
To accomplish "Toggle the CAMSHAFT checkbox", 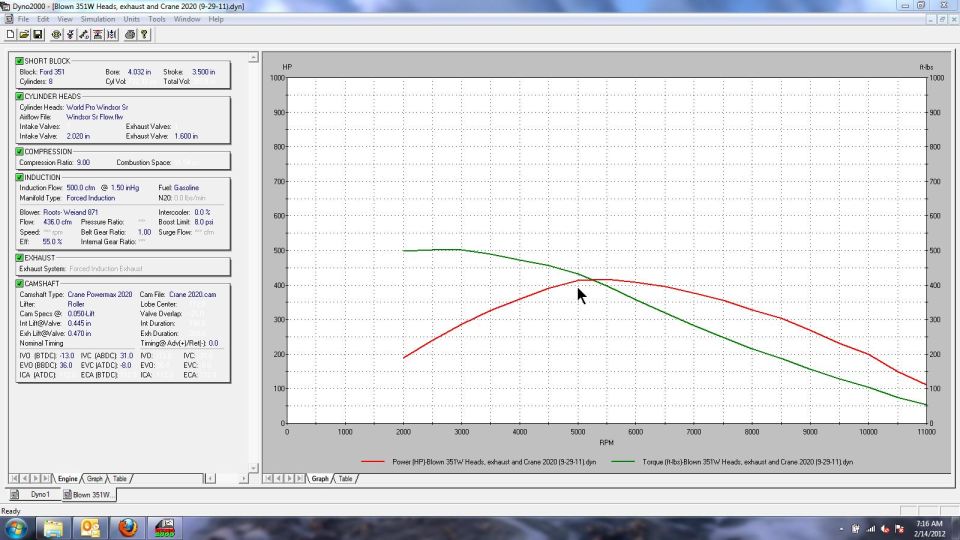I will 20,283.
